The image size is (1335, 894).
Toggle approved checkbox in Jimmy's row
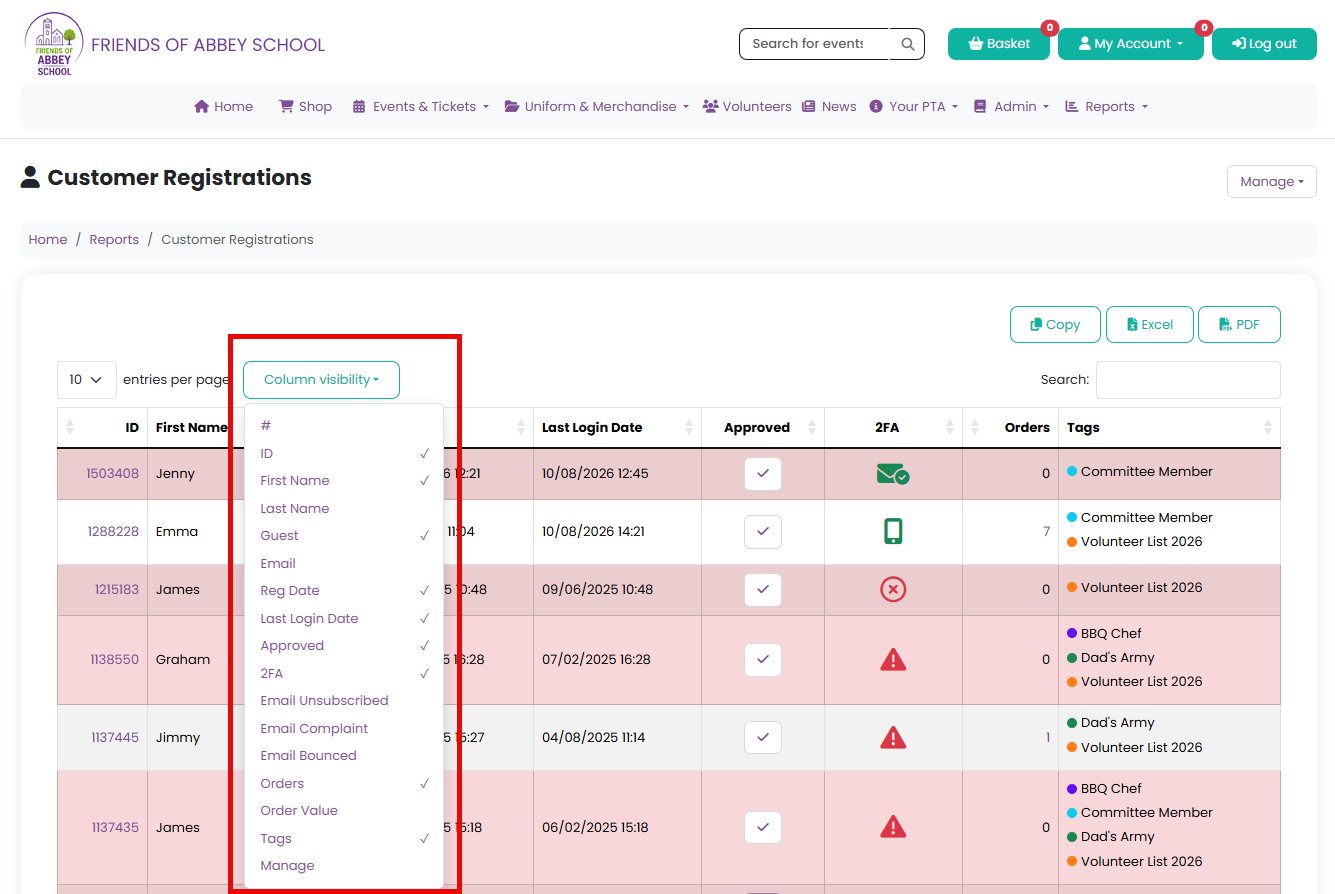pos(763,738)
